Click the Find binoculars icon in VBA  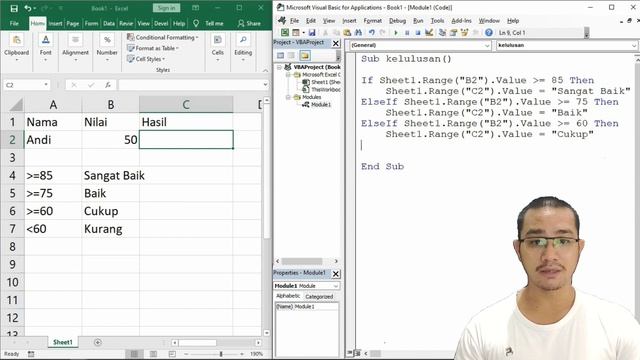click(358, 33)
